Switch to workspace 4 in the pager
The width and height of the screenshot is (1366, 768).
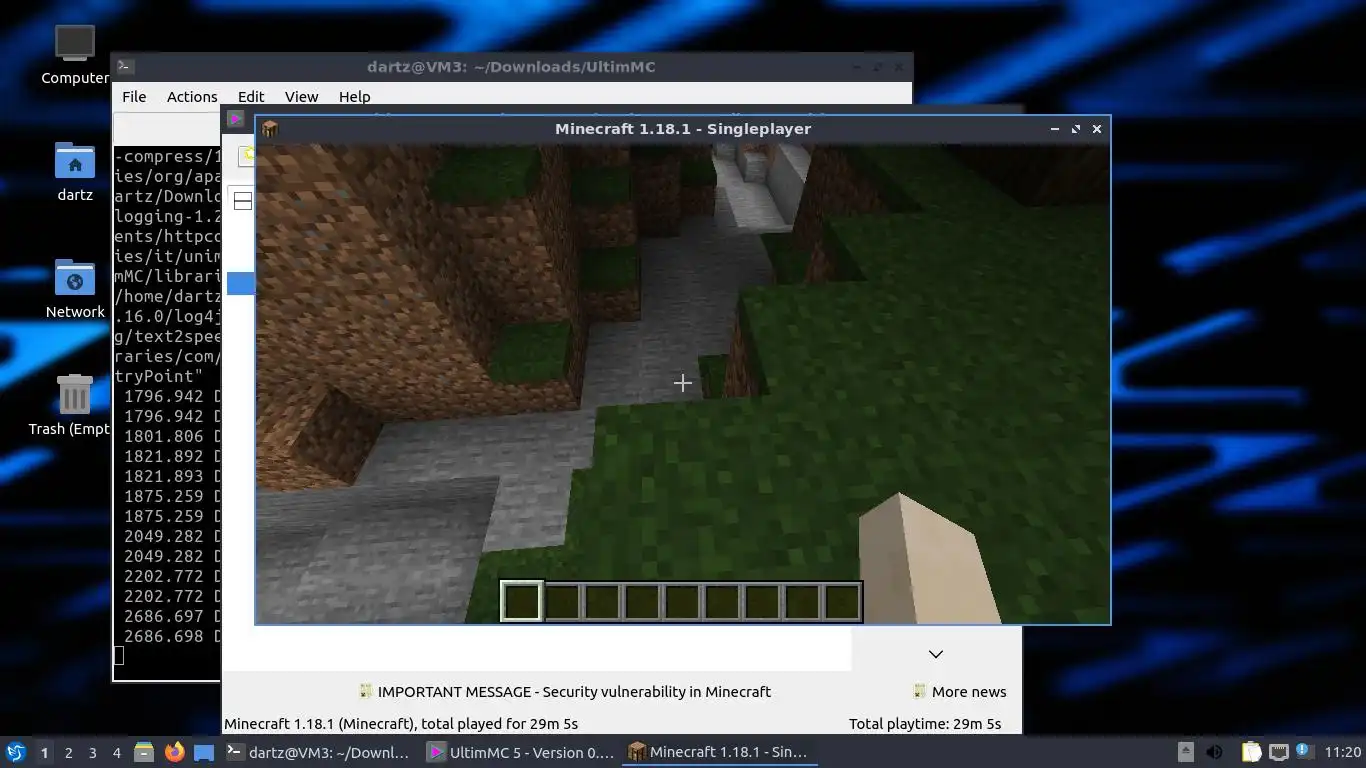(x=116, y=753)
